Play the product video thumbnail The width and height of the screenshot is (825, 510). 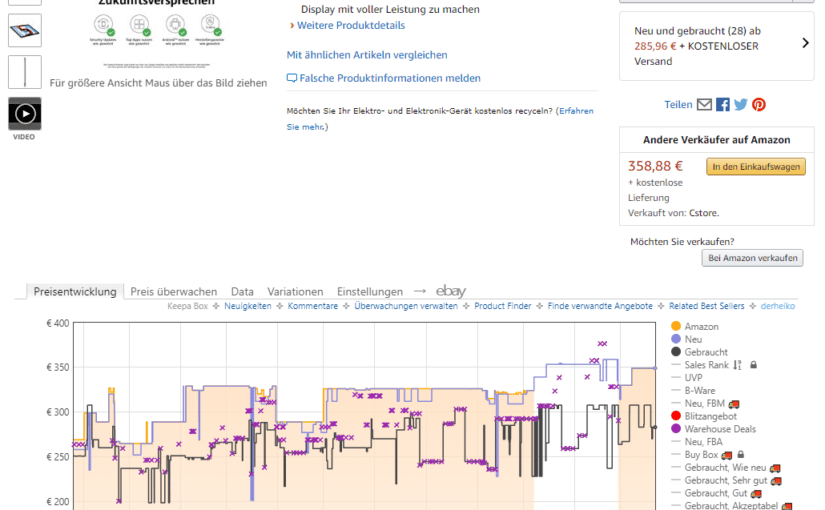[x=25, y=114]
